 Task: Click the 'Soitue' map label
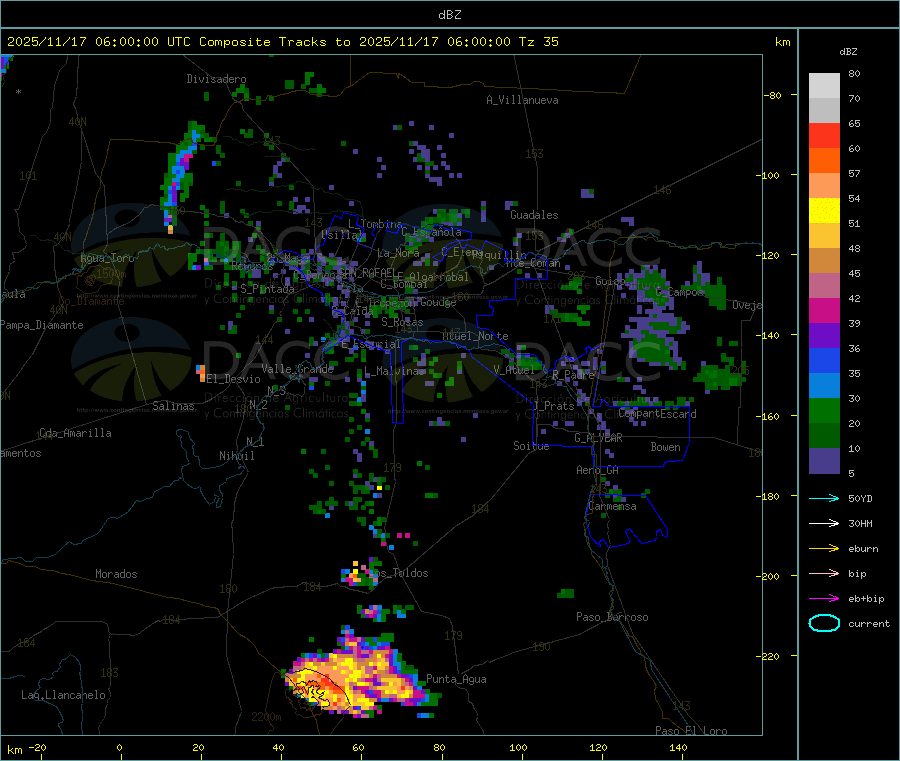click(x=531, y=446)
